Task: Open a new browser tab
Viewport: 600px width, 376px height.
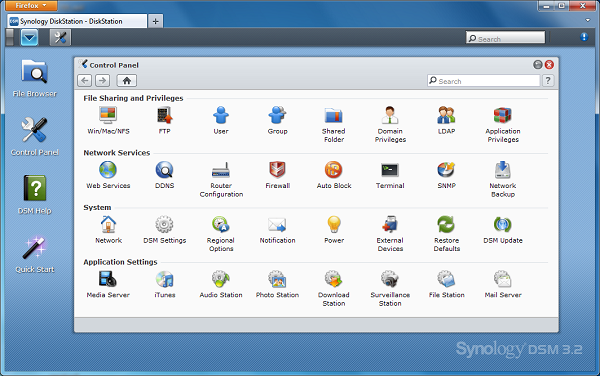Action: pyautogui.click(x=155, y=21)
